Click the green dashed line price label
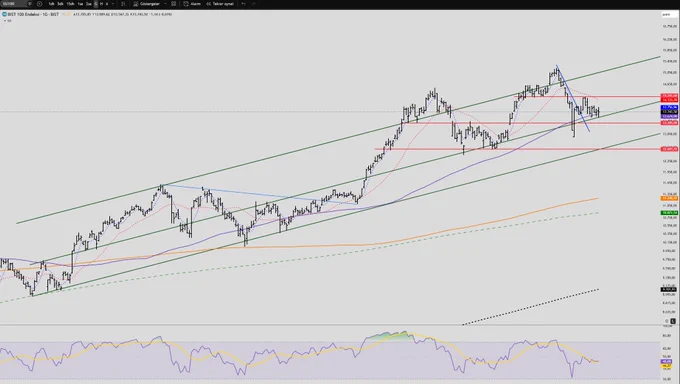This screenshot has width=680, height=384. point(669,213)
